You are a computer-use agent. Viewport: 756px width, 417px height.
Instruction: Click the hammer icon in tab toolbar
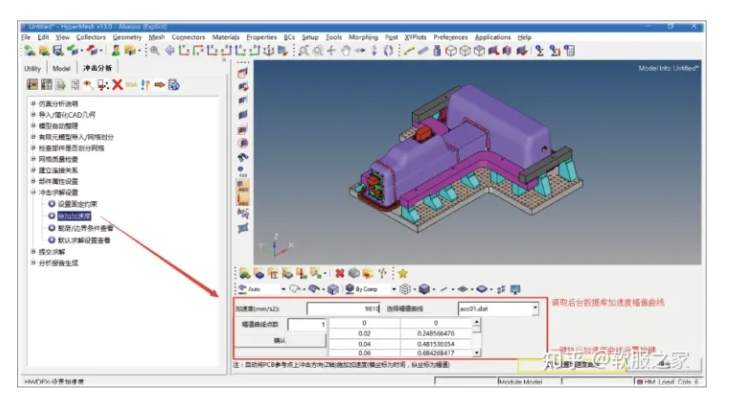coord(88,85)
